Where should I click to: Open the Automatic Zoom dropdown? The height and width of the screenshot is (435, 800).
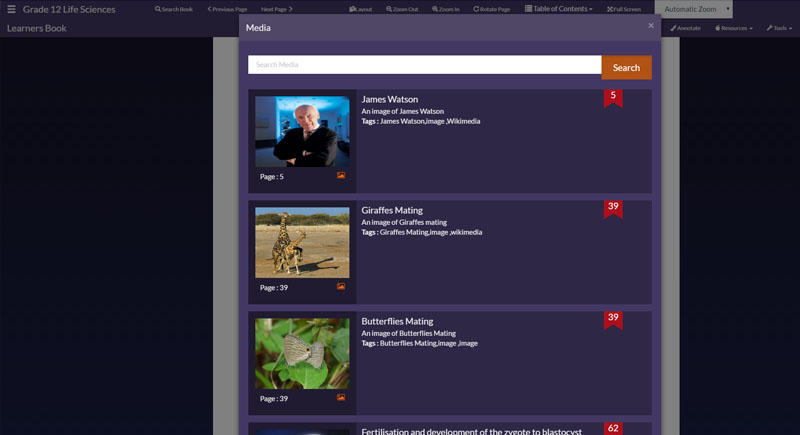(694, 9)
